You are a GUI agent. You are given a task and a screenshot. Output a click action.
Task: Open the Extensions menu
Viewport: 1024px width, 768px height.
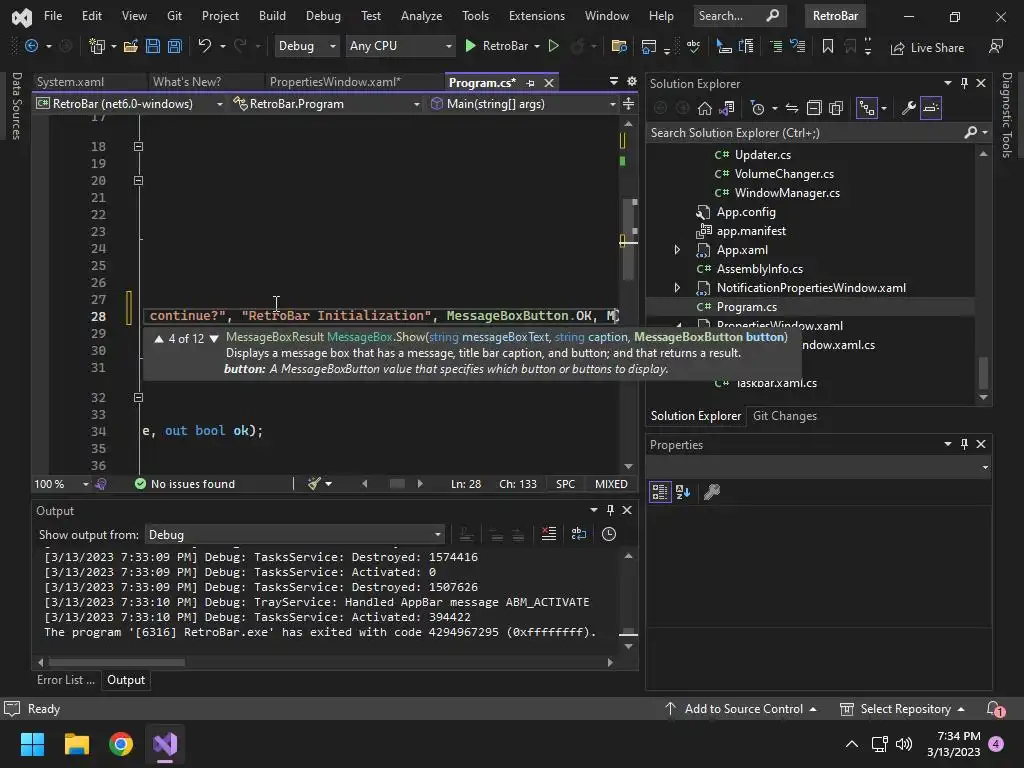pos(537,16)
